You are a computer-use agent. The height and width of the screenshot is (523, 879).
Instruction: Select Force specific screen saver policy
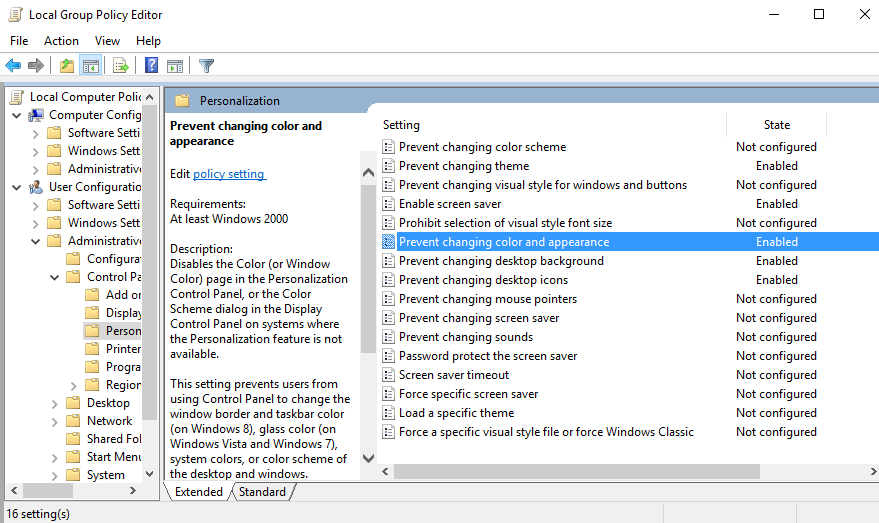(468, 394)
